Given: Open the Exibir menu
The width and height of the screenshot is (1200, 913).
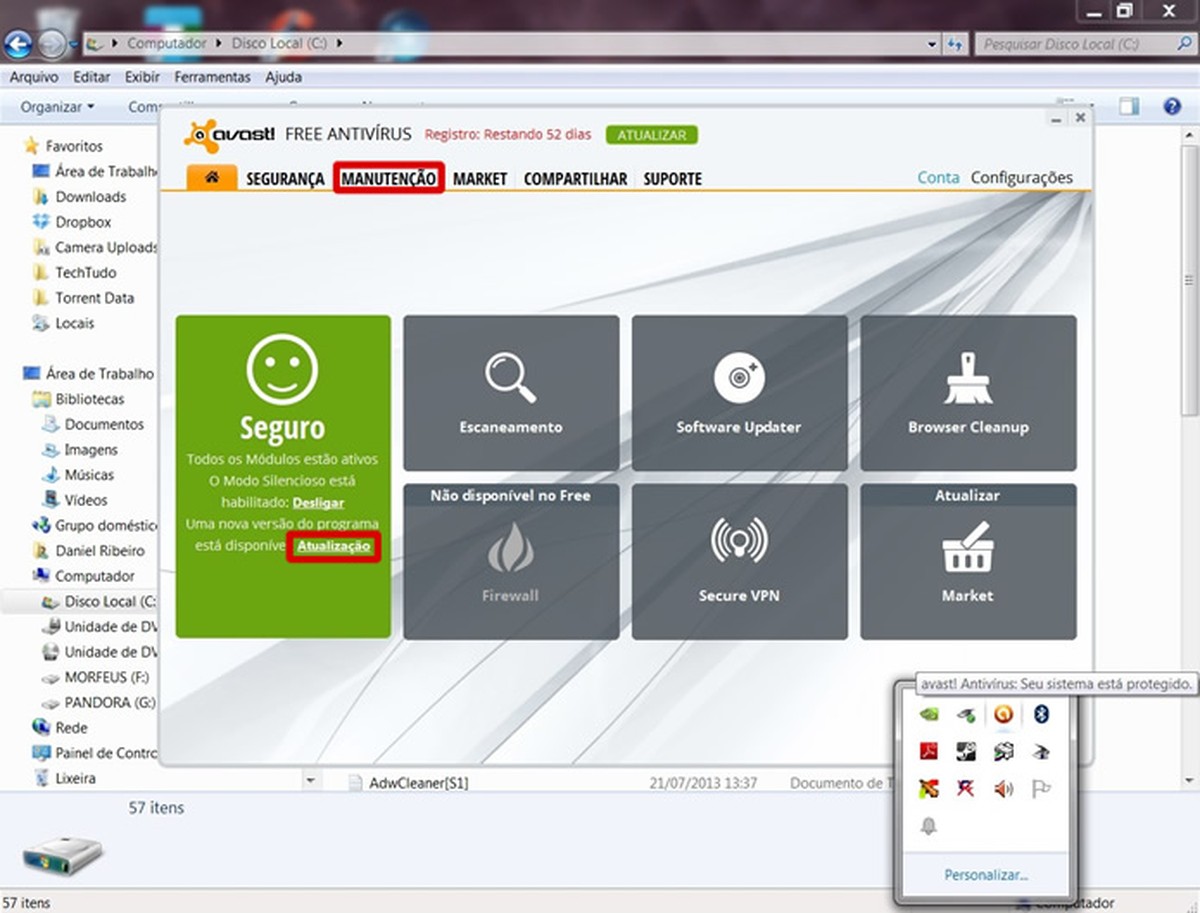Looking at the screenshot, I should click(x=143, y=77).
